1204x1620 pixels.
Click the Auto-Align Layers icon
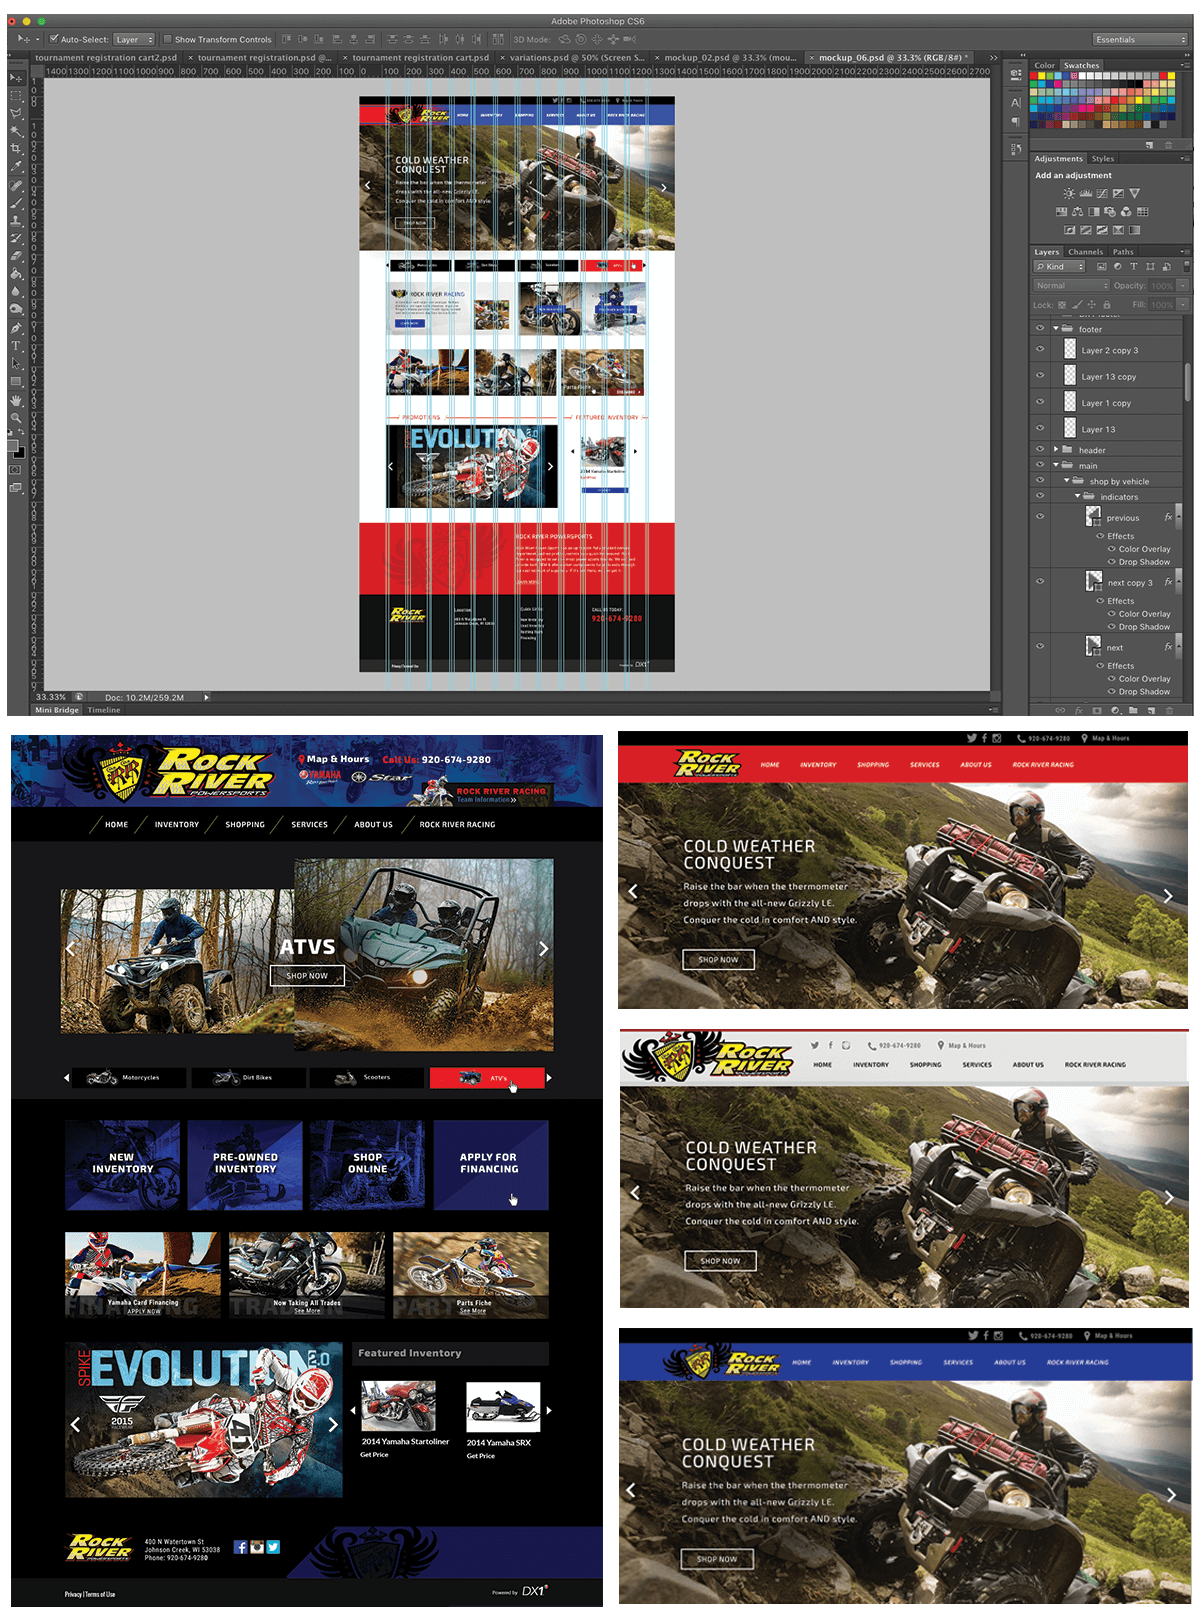point(497,39)
